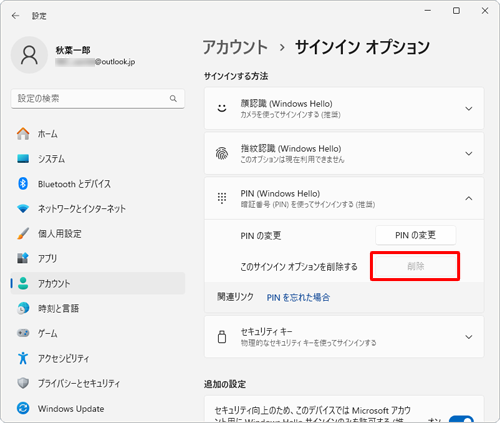Click the PIN の変更 button
This screenshot has width=500, height=423.
coord(416,235)
